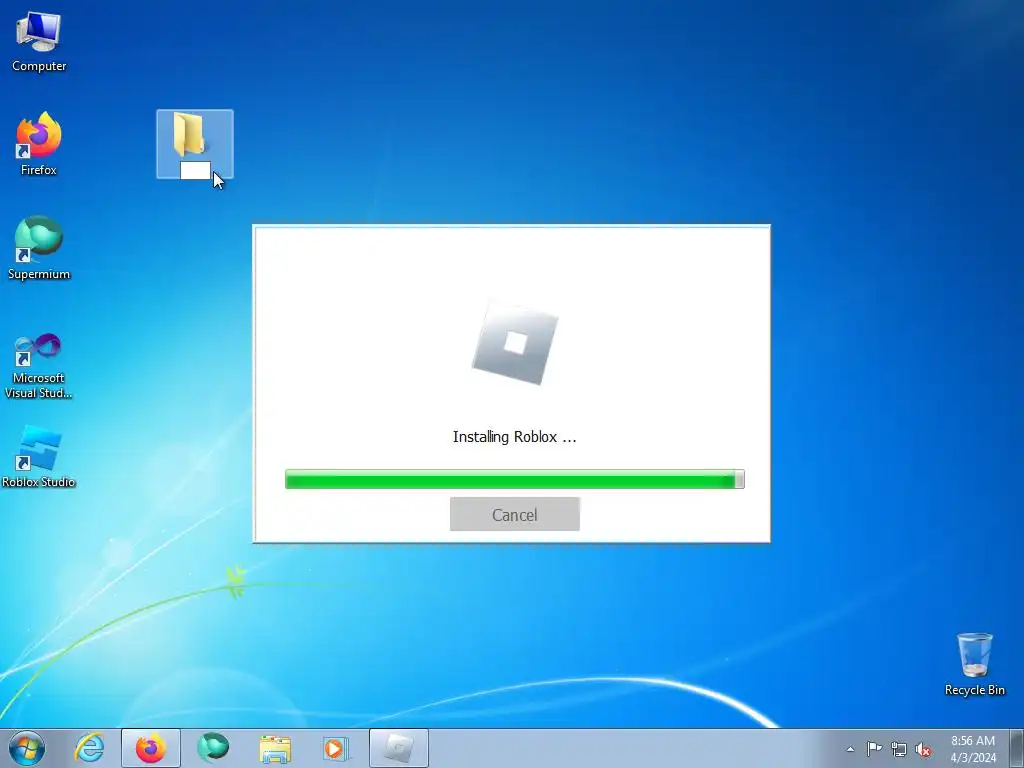Open Supermium from the taskbar
The height and width of the screenshot is (768, 1024).
point(213,748)
